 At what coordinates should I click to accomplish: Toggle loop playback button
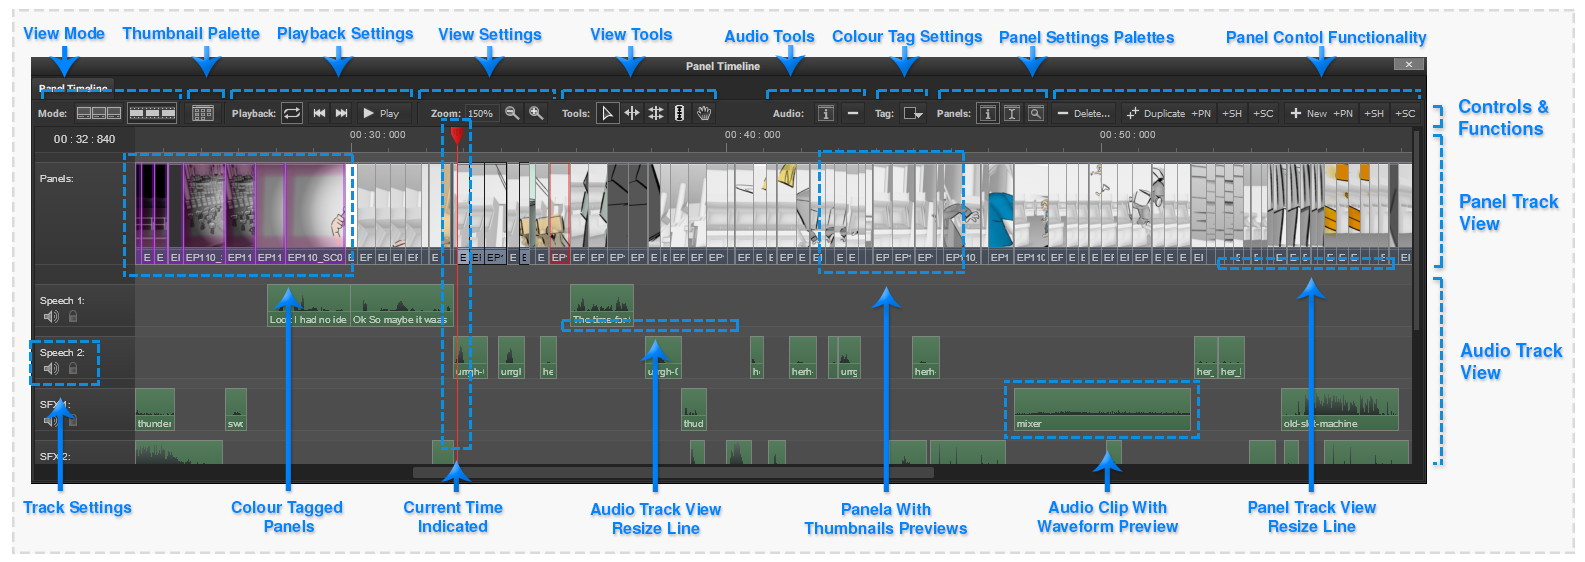[x=292, y=113]
